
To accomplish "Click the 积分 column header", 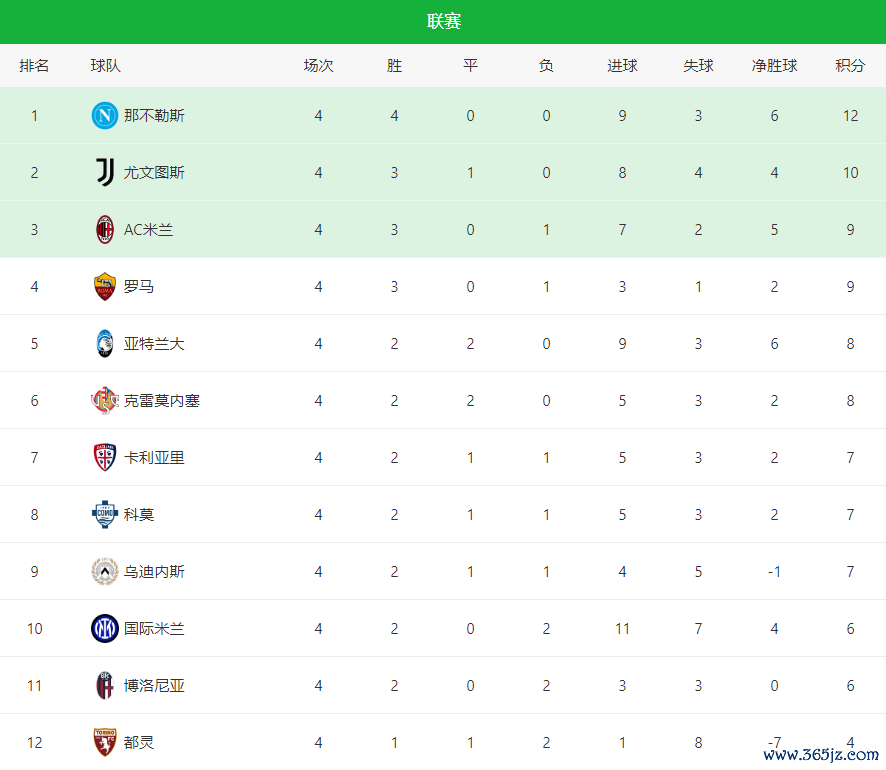I will [850, 66].
